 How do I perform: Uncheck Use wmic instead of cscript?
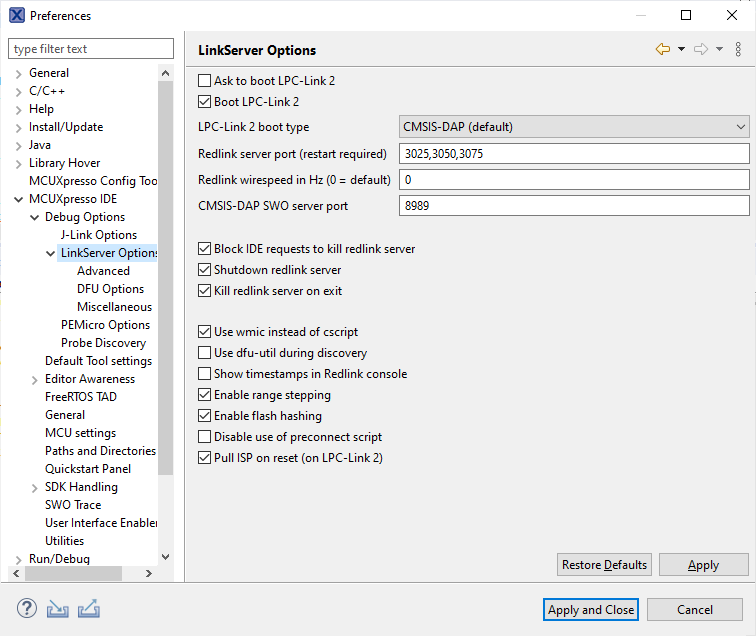click(205, 332)
